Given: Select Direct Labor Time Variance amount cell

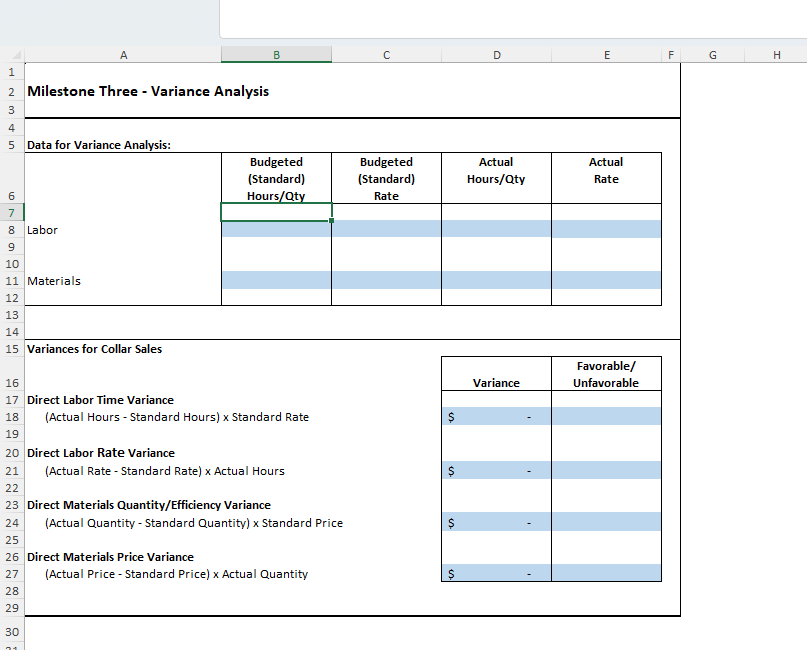Looking at the screenshot, I should click(x=496, y=416).
